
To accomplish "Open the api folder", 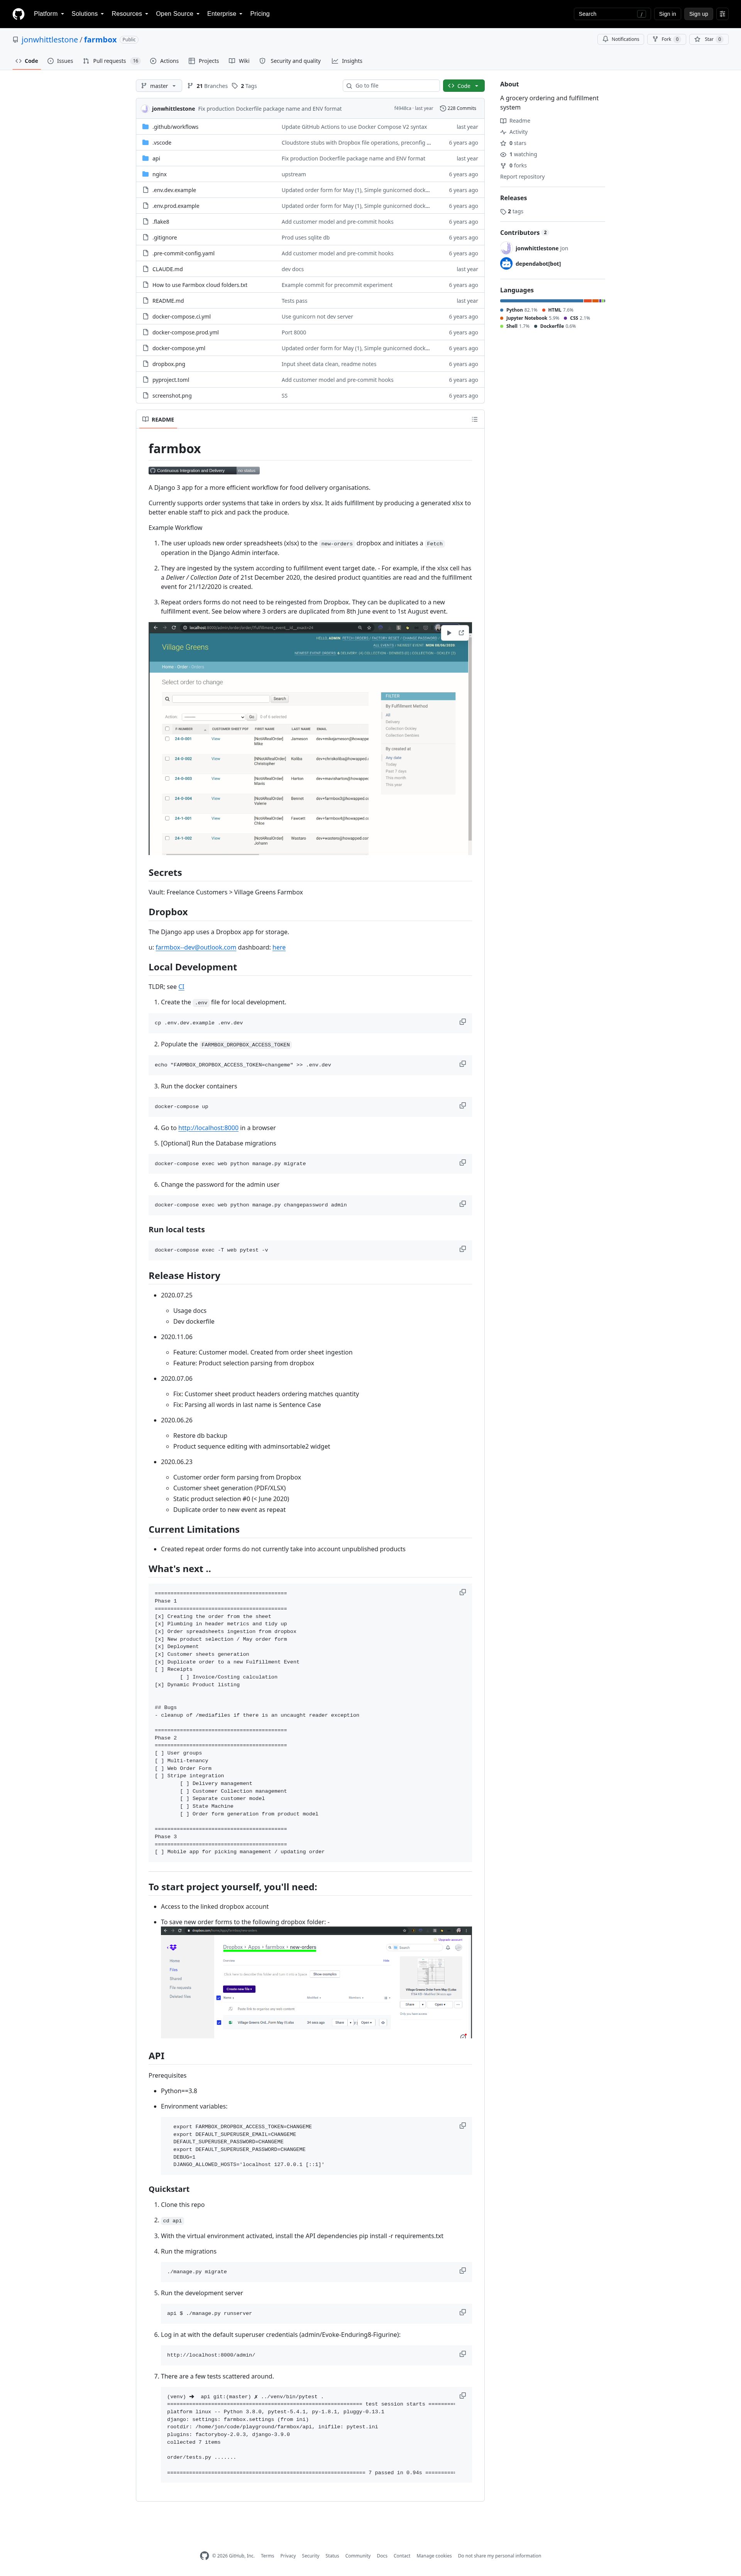I will coord(156,158).
